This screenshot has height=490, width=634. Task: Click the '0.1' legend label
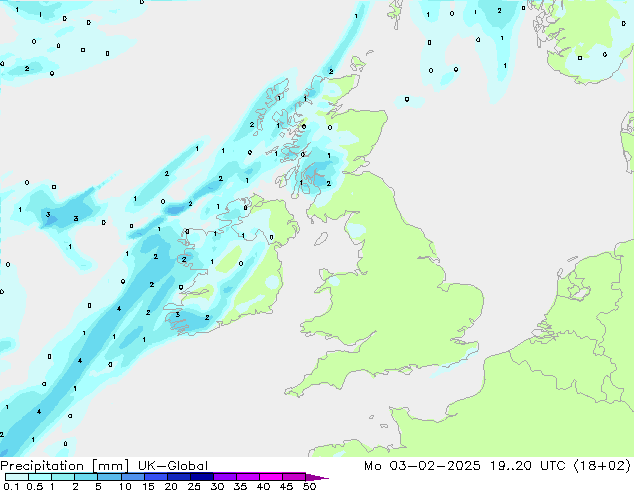point(11,486)
